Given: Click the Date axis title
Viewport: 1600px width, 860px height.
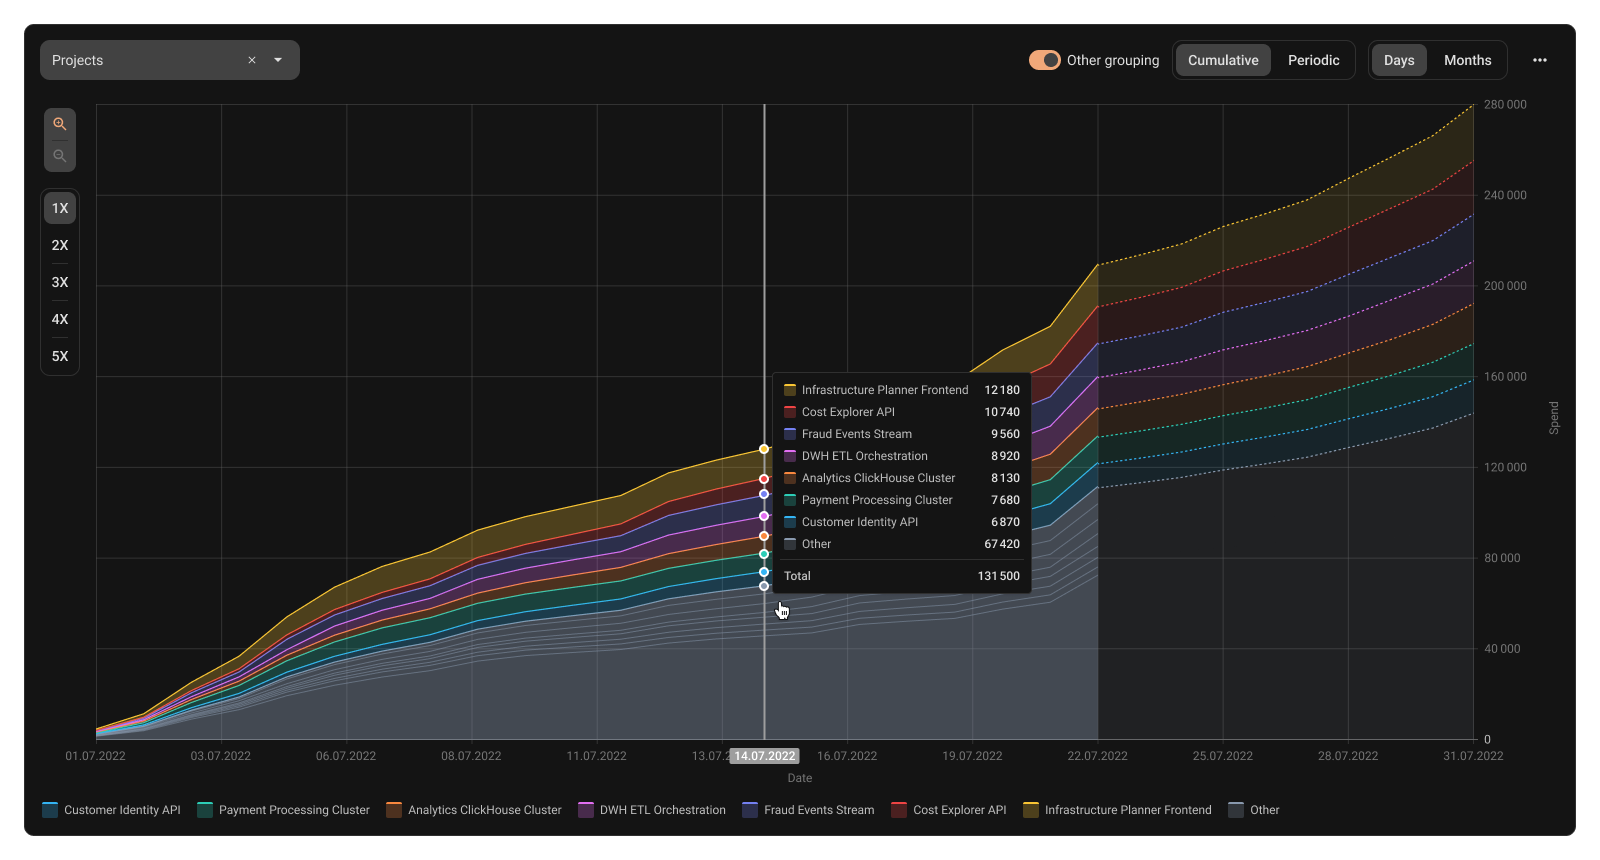Looking at the screenshot, I should [x=800, y=778].
